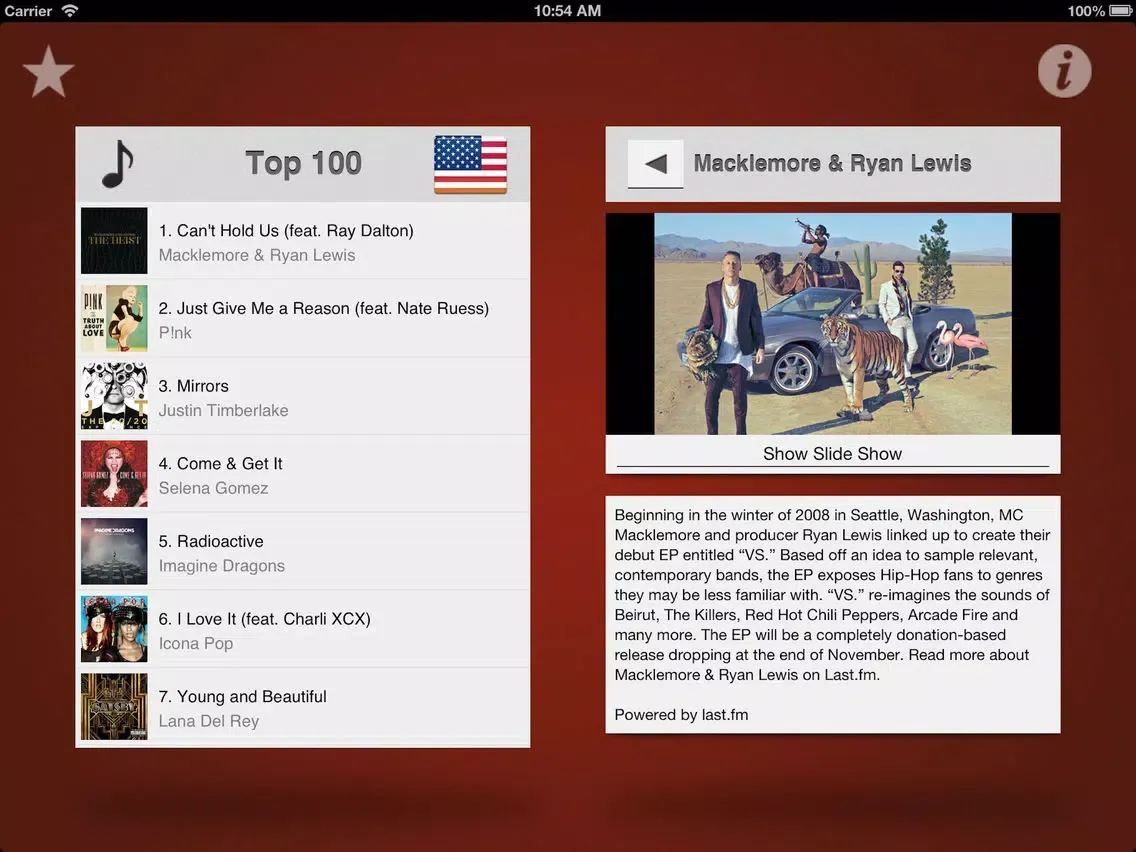Open Icona Pop album cover thumbnail
The width and height of the screenshot is (1136, 852).
[x=114, y=629]
